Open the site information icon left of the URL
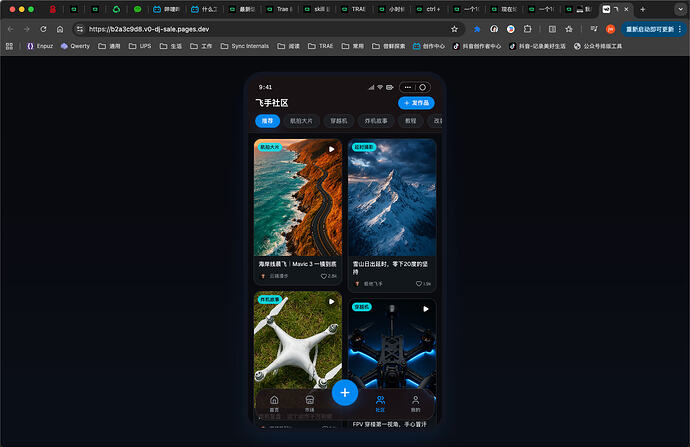 (x=80, y=29)
